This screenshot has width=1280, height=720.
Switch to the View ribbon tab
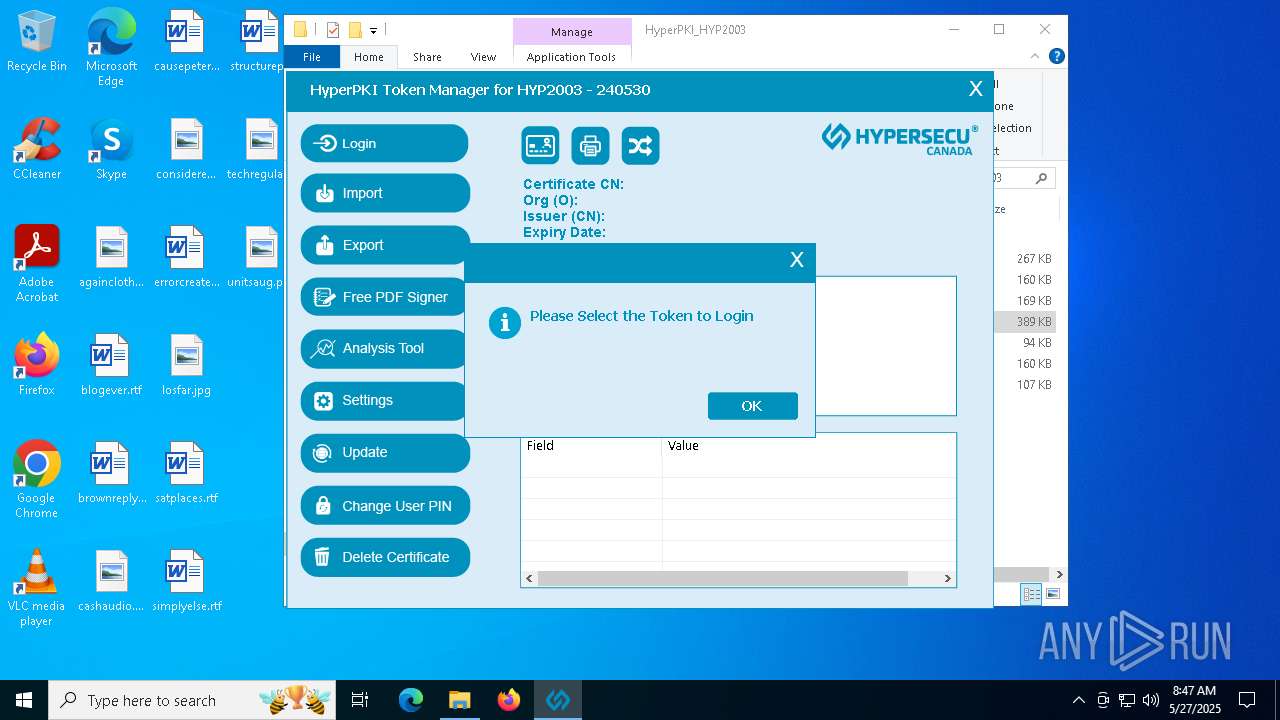(x=483, y=57)
